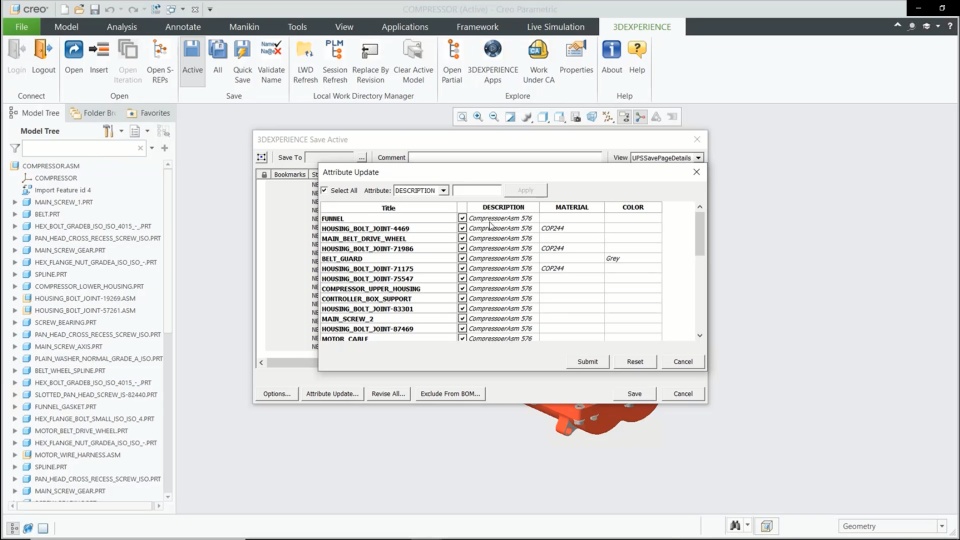Switch to the Annotate ribbon tab
Screen dimensions: 960x540
click(183, 27)
